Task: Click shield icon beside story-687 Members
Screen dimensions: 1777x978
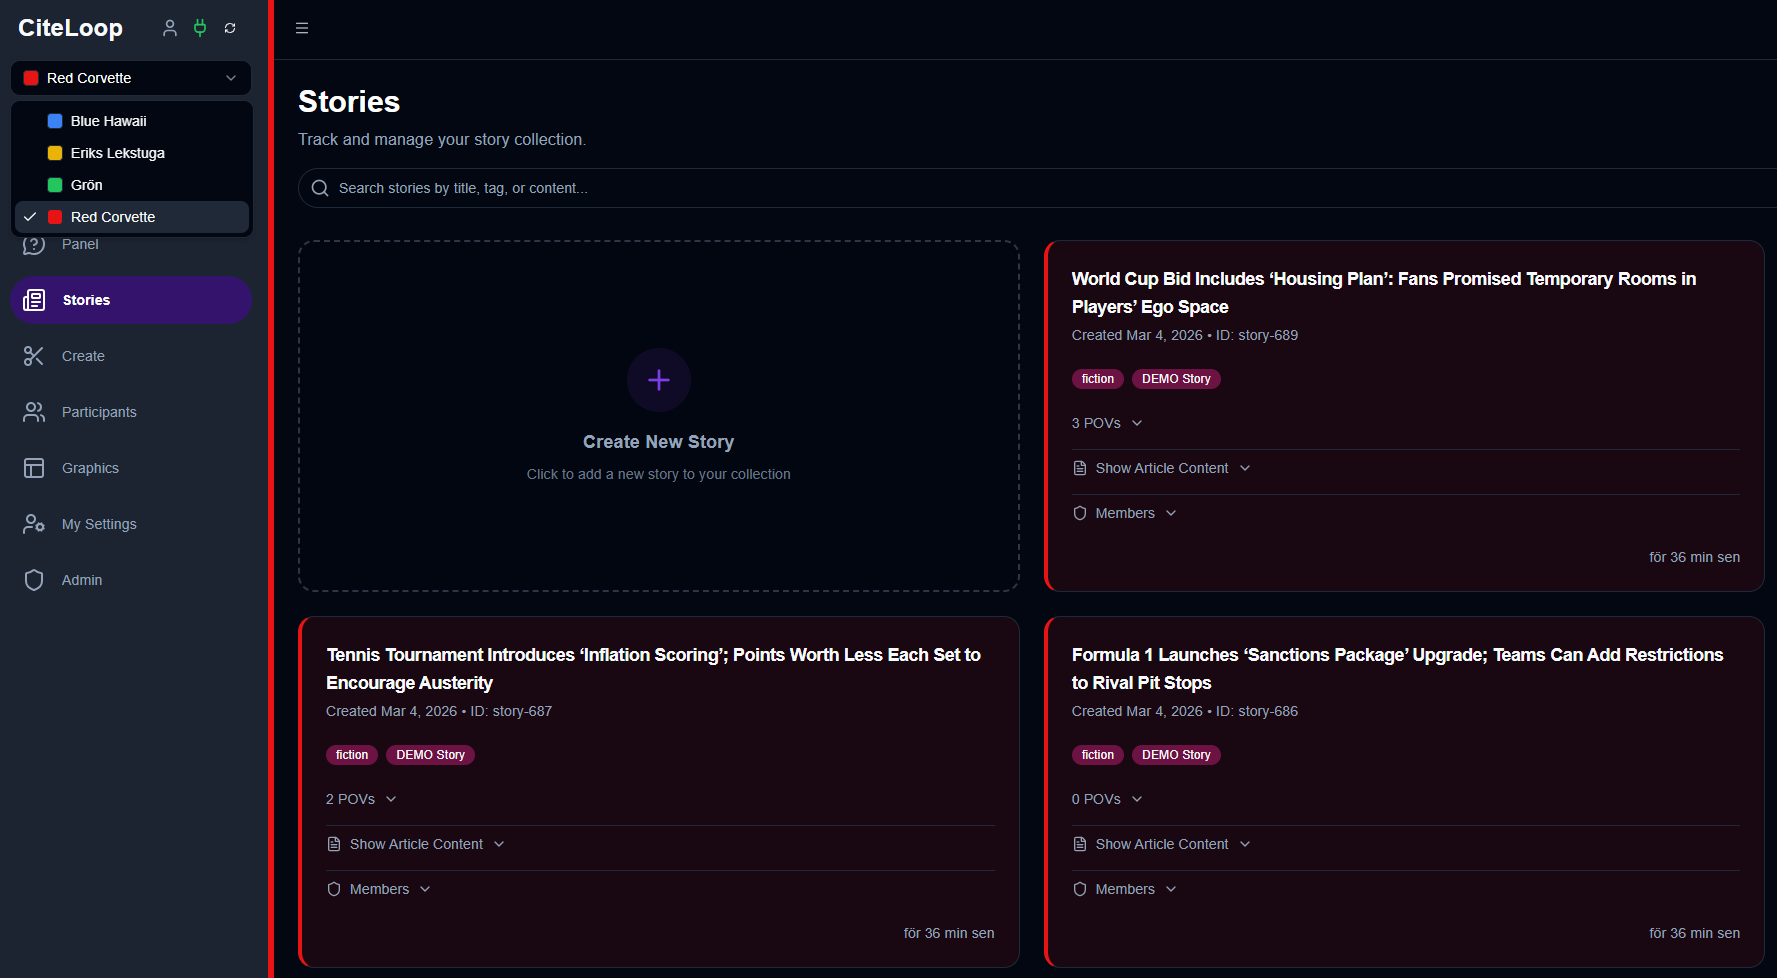Action: tap(334, 889)
